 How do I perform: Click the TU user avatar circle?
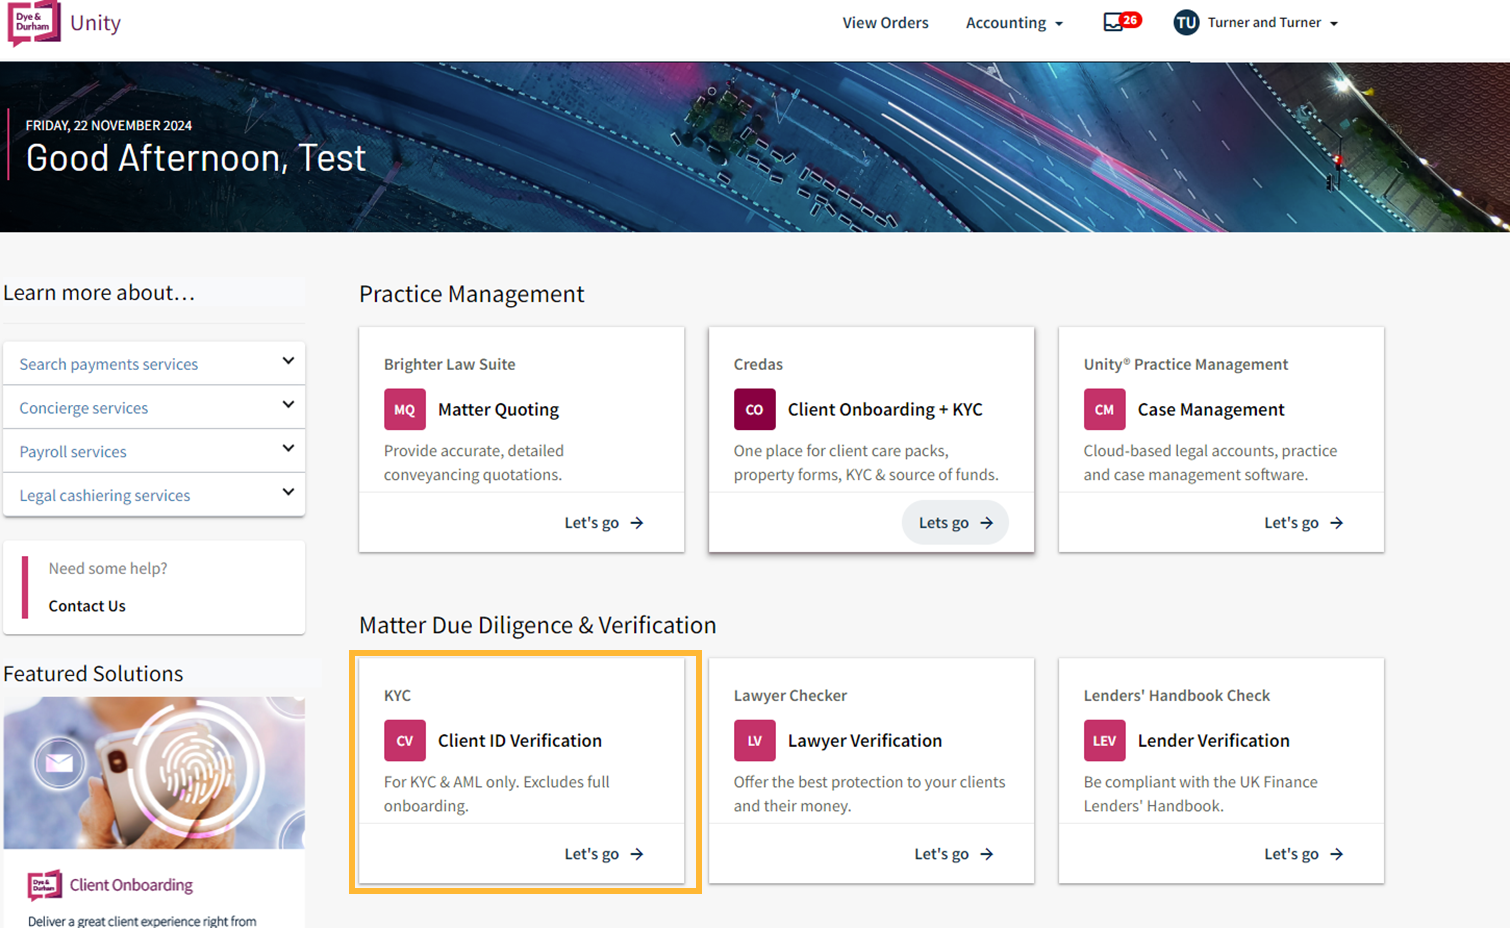pos(1186,22)
